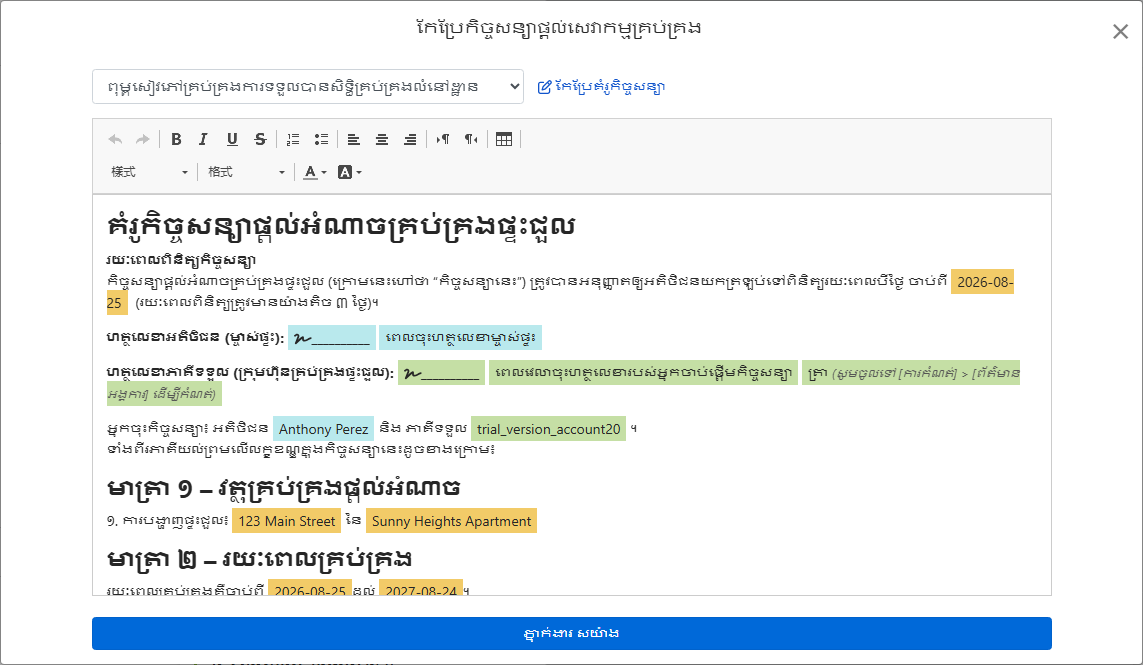This screenshot has height=665, width=1143.
Task: Toggle italic formatting
Action: pyautogui.click(x=203, y=139)
